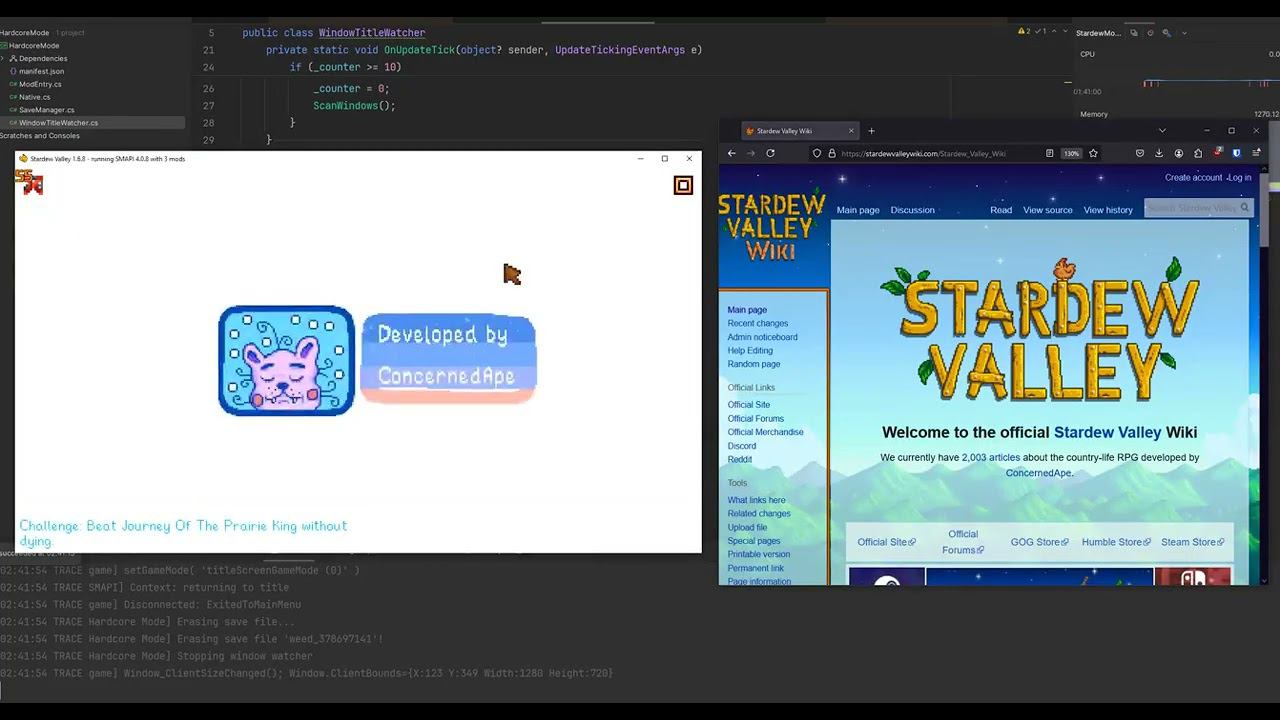Open Native.cs in the project tree

point(34,97)
